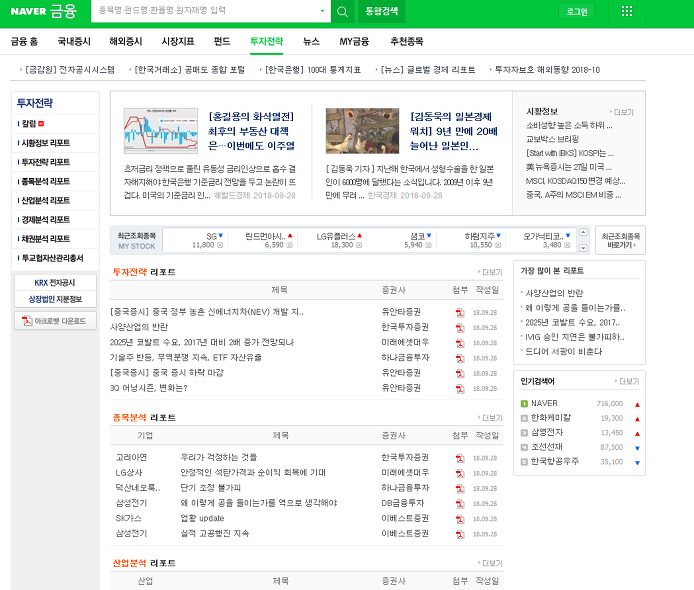
Task: Open PDF for 2025년 코발트 수요 report
Action: pos(460,343)
